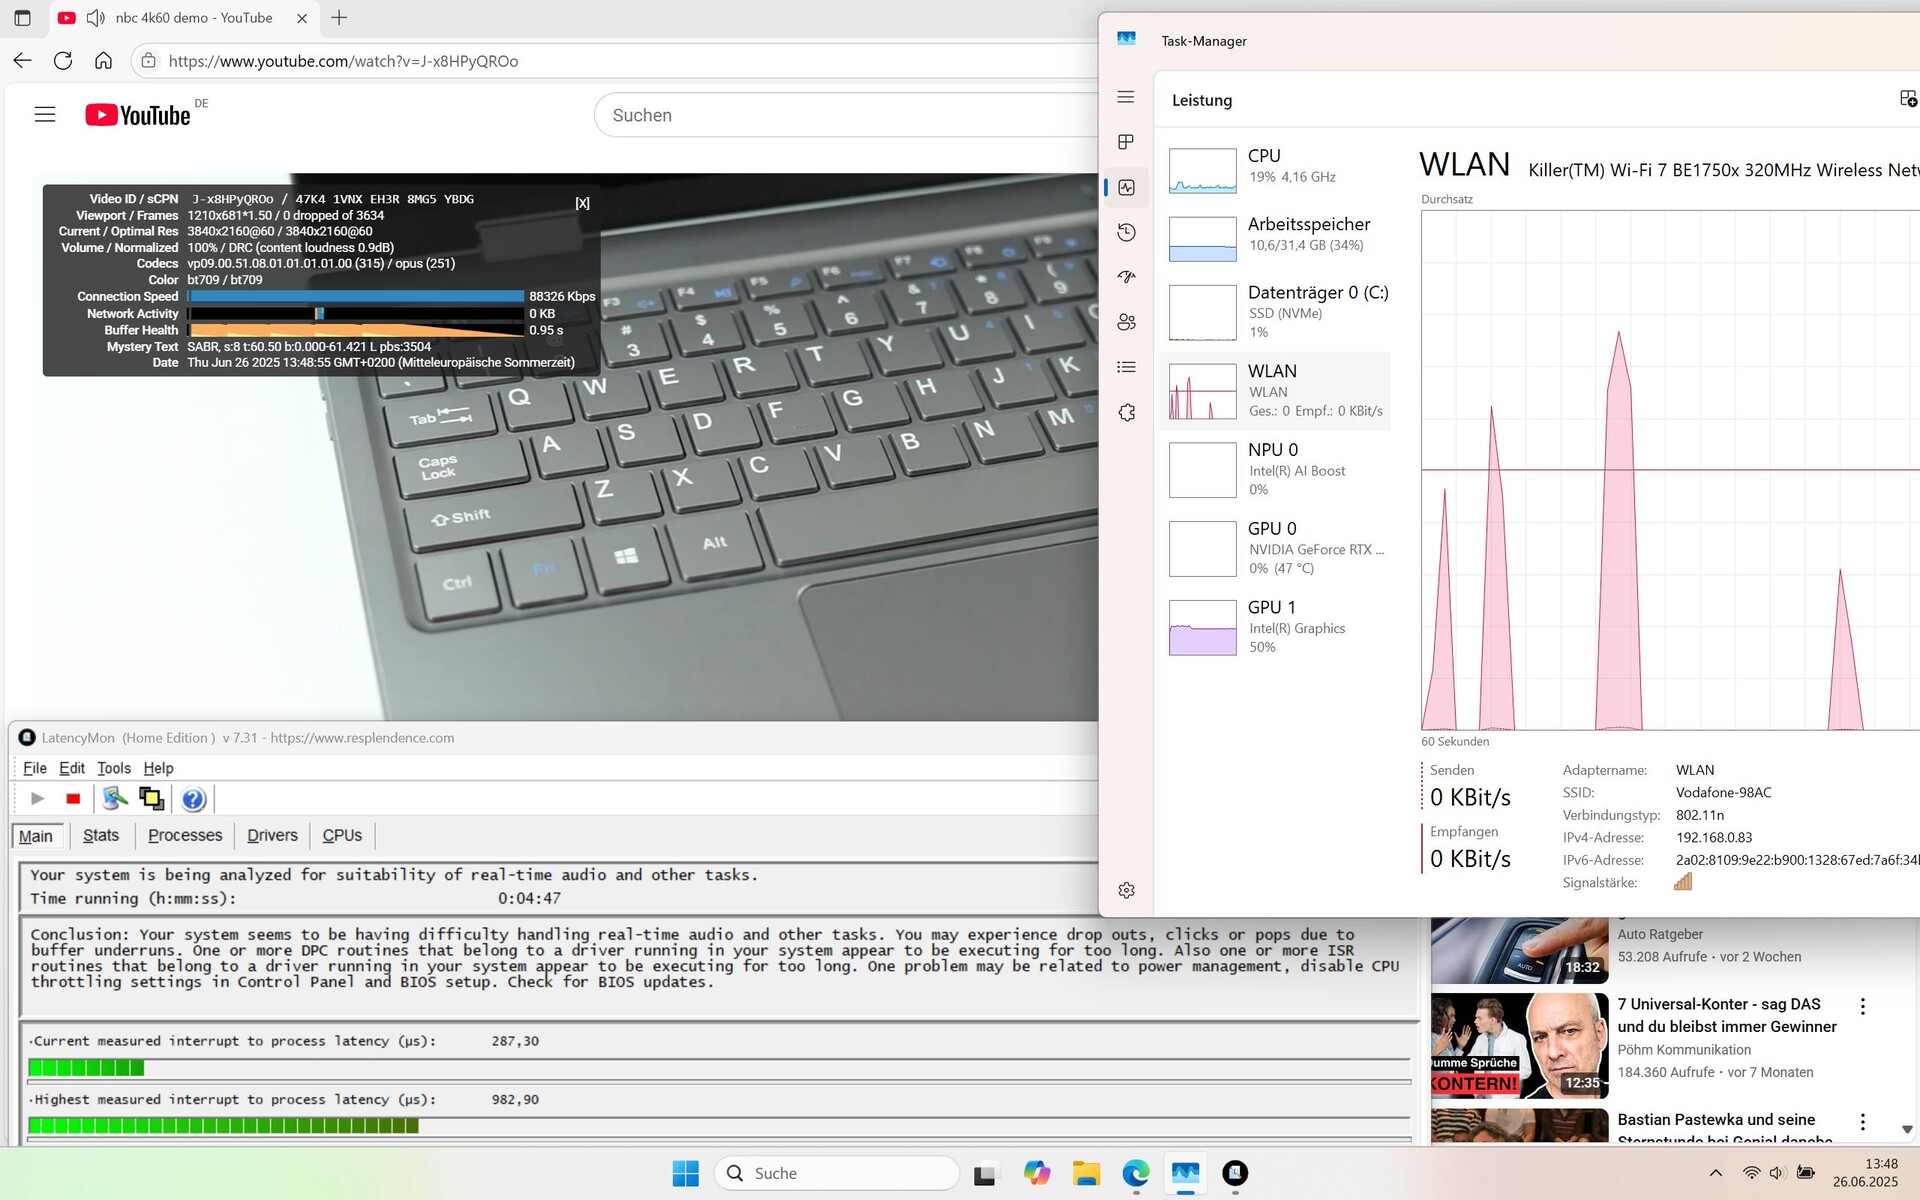1920x1200 pixels.
Task: Expand Task Manager hamburger navigation menu
Action: tap(1126, 97)
